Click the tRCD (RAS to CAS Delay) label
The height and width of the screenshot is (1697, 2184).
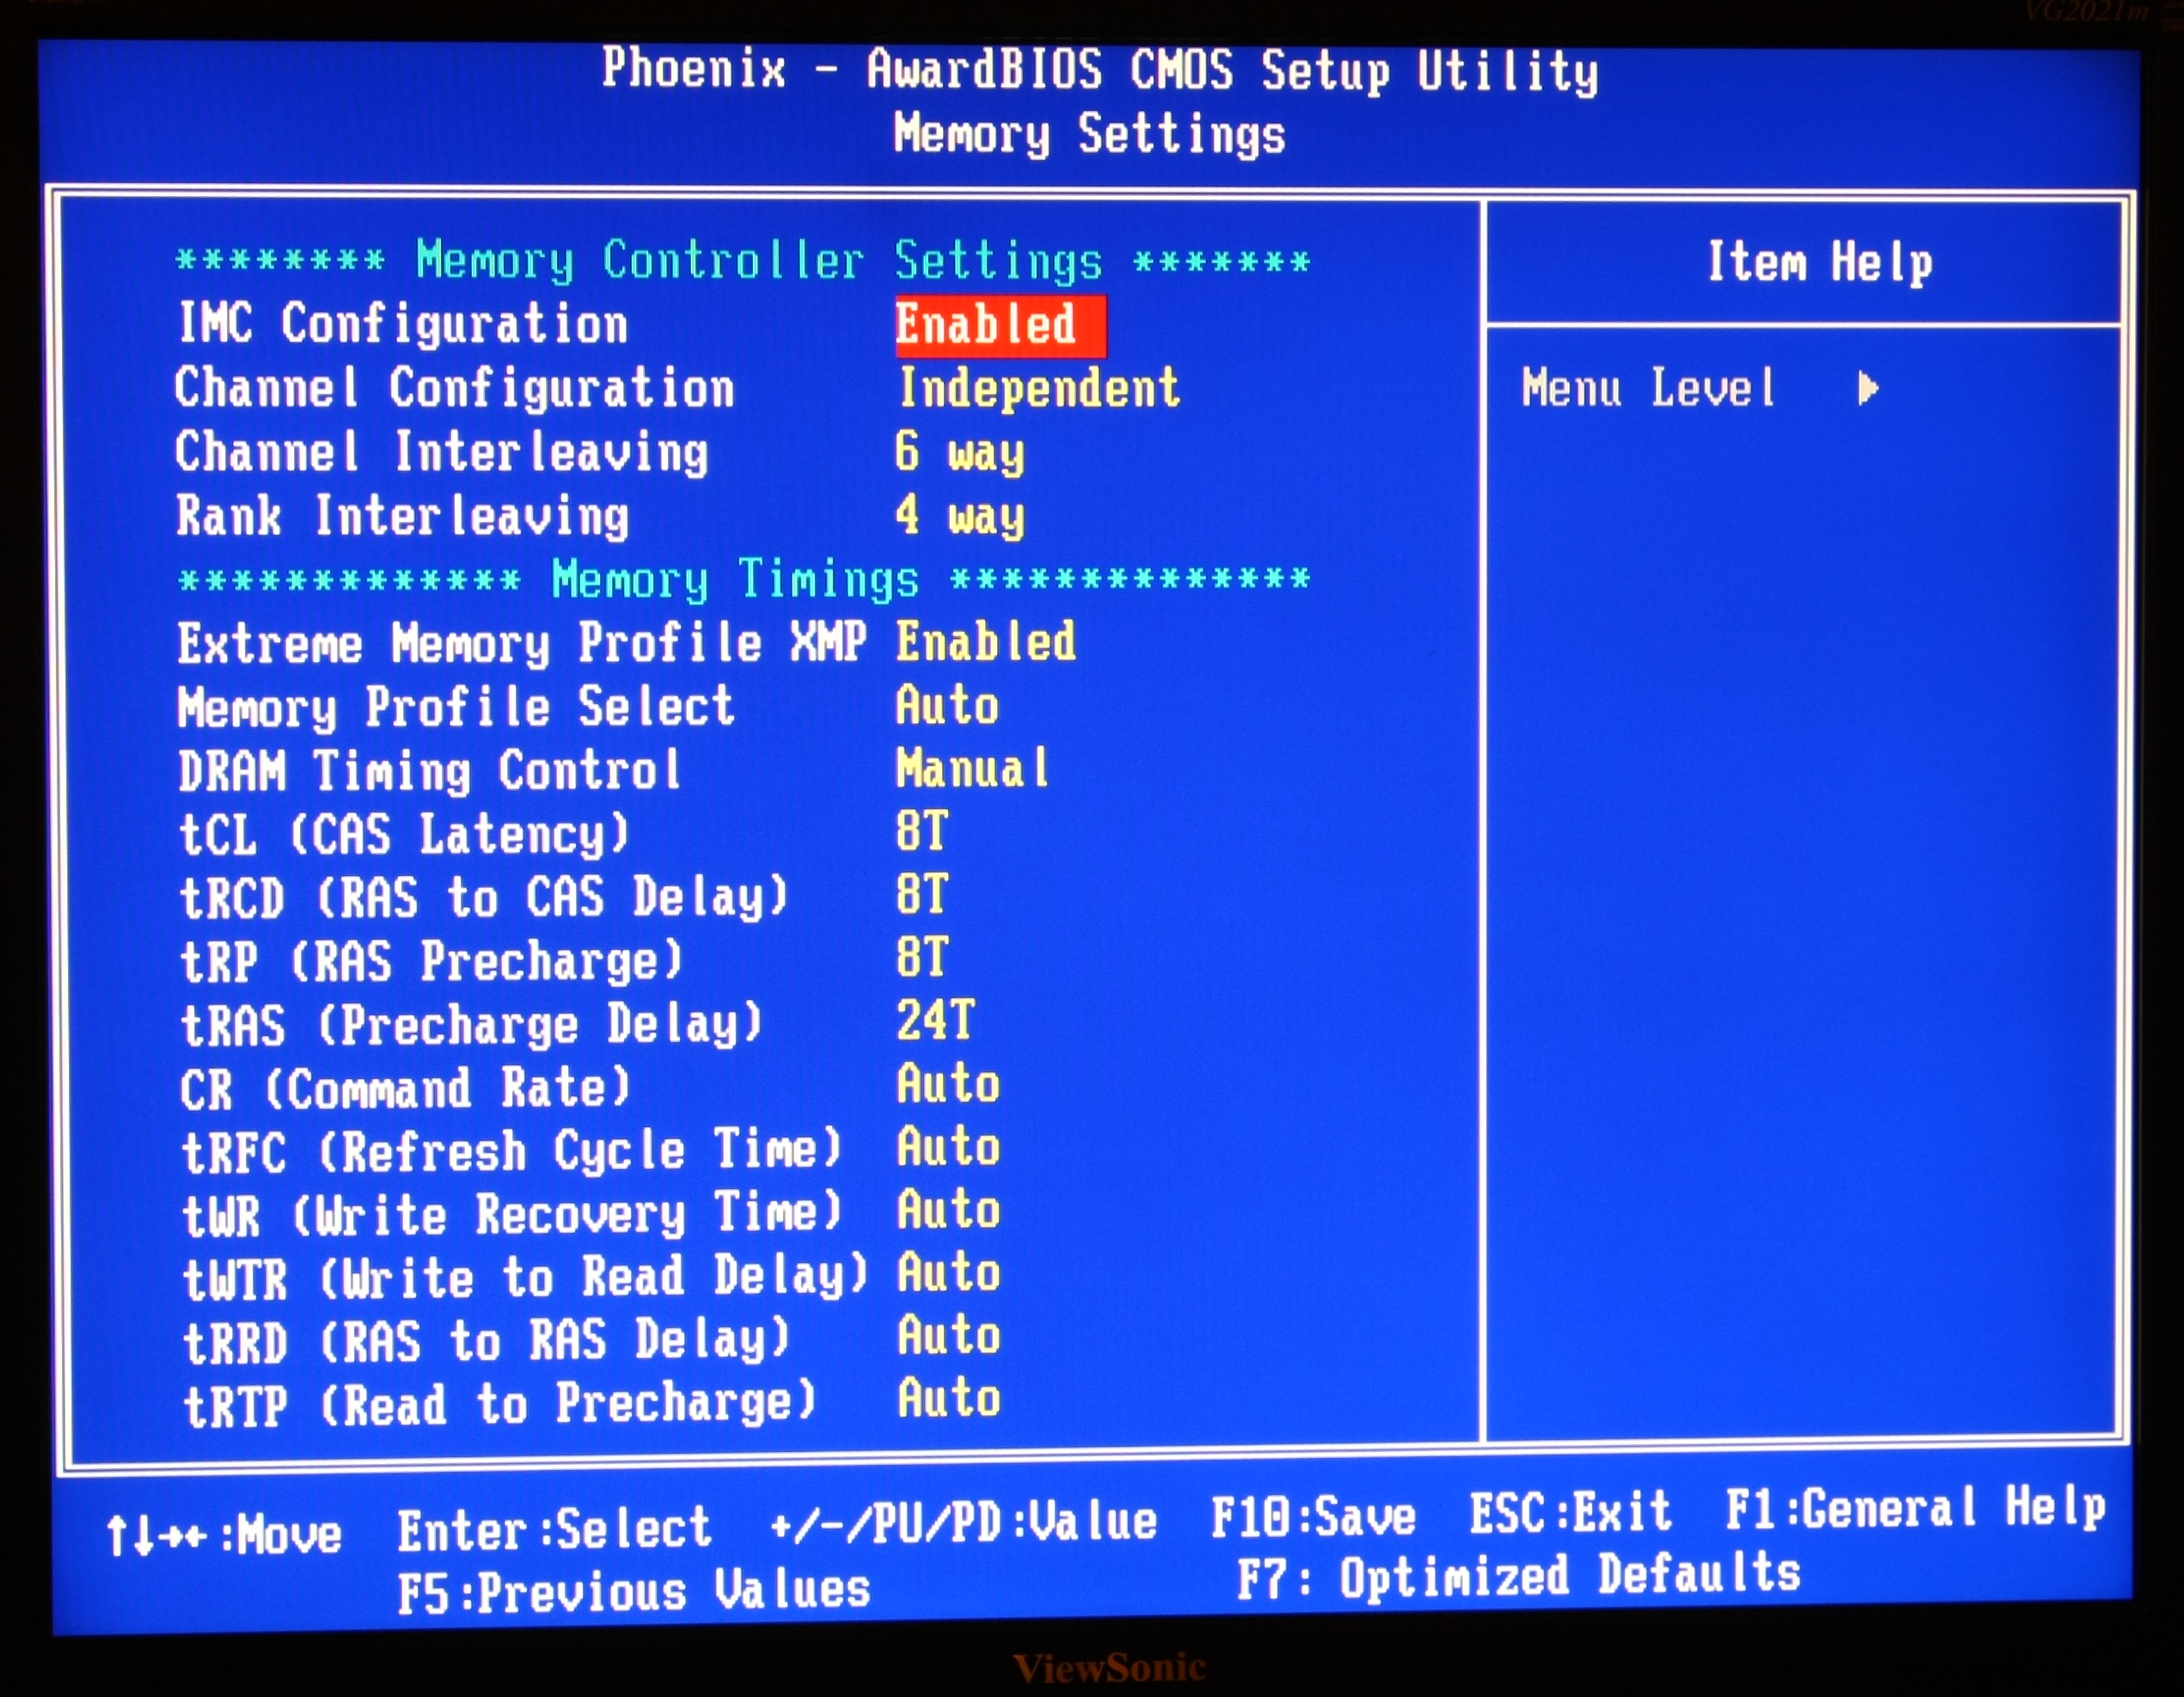point(484,898)
